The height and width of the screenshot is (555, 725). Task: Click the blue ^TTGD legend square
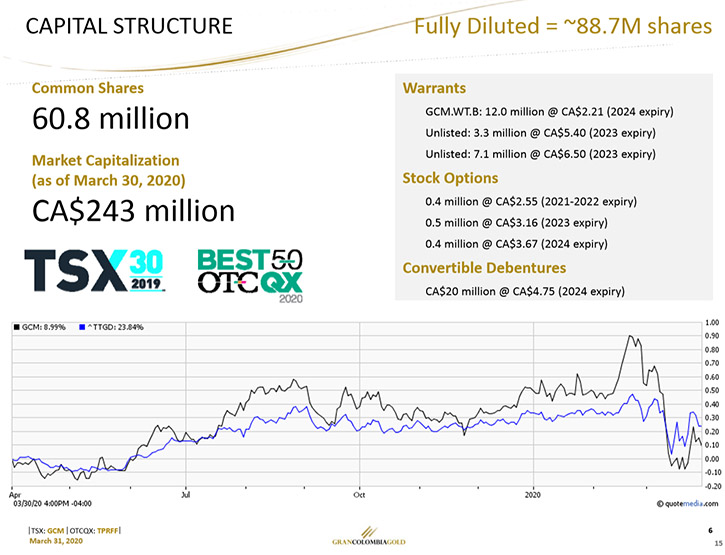point(82,327)
